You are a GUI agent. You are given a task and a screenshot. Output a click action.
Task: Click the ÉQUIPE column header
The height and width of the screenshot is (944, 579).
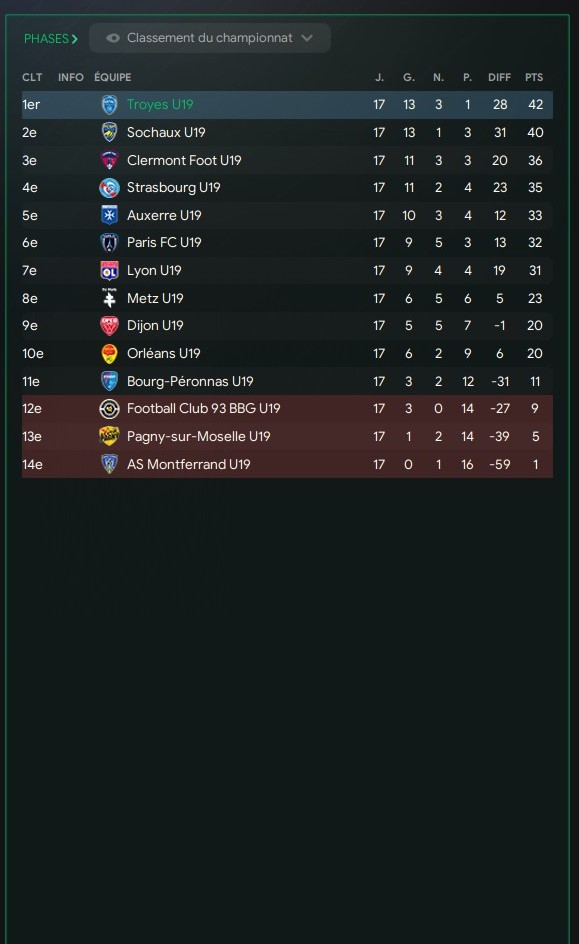(113, 77)
